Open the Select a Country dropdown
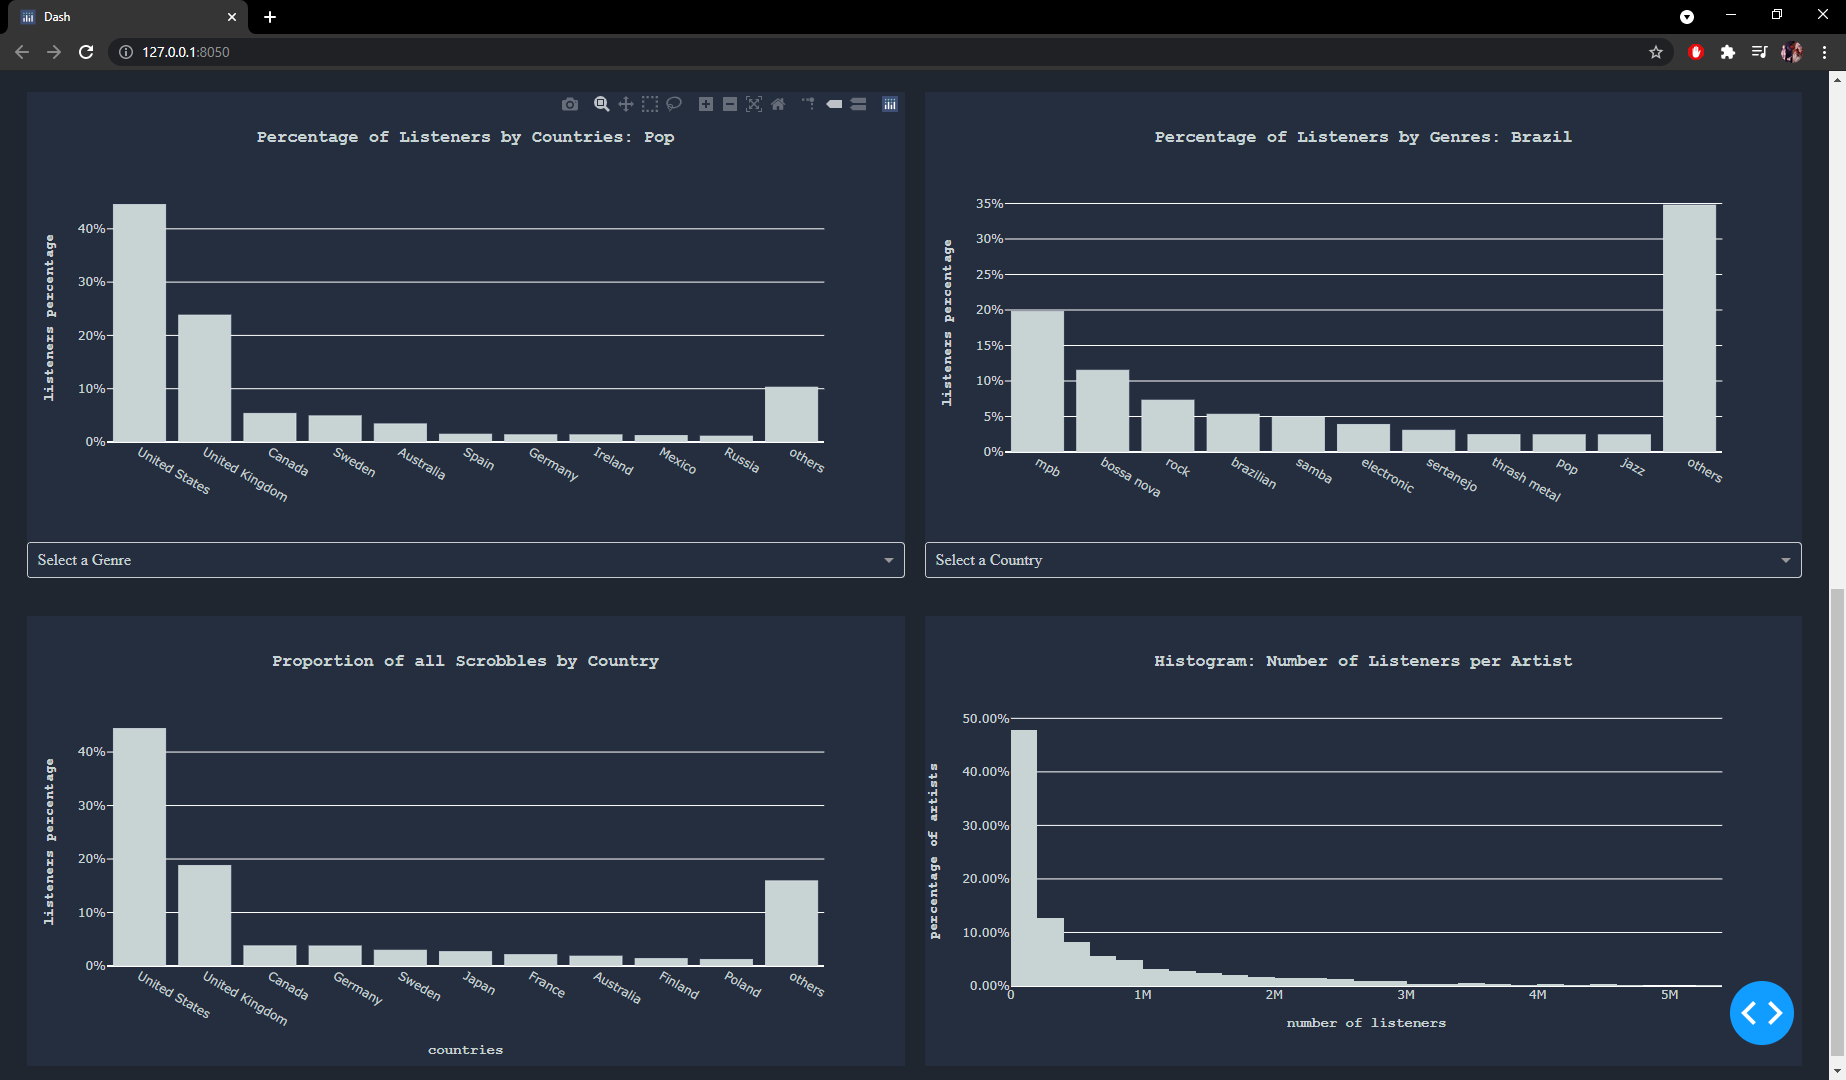 1363,560
